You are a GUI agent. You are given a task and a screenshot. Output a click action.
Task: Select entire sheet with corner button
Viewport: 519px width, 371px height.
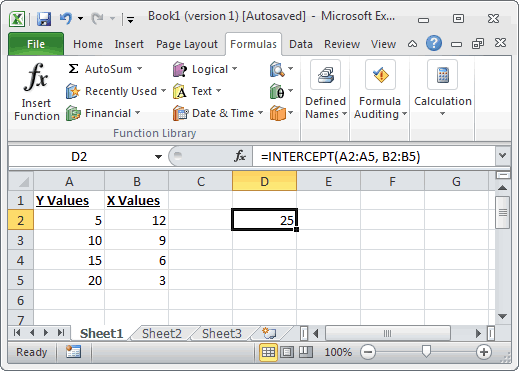[x=21, y=181]
